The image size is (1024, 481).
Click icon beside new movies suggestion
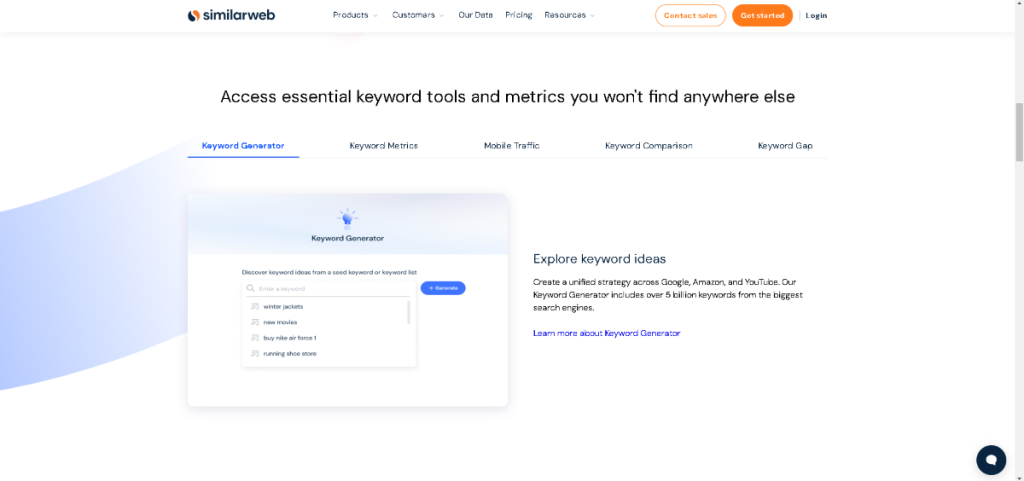(x=255, y=322)
